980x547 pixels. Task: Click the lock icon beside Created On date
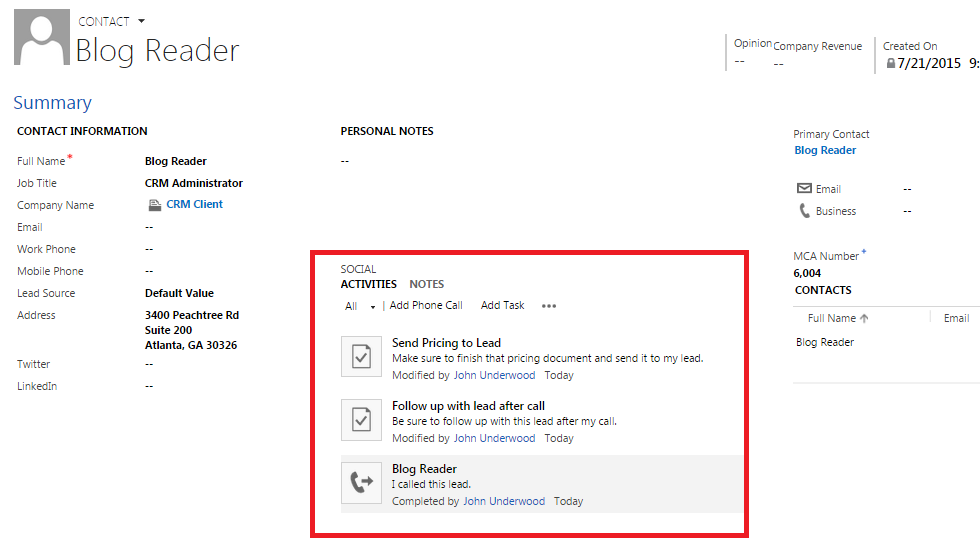(x=890, y=64)
